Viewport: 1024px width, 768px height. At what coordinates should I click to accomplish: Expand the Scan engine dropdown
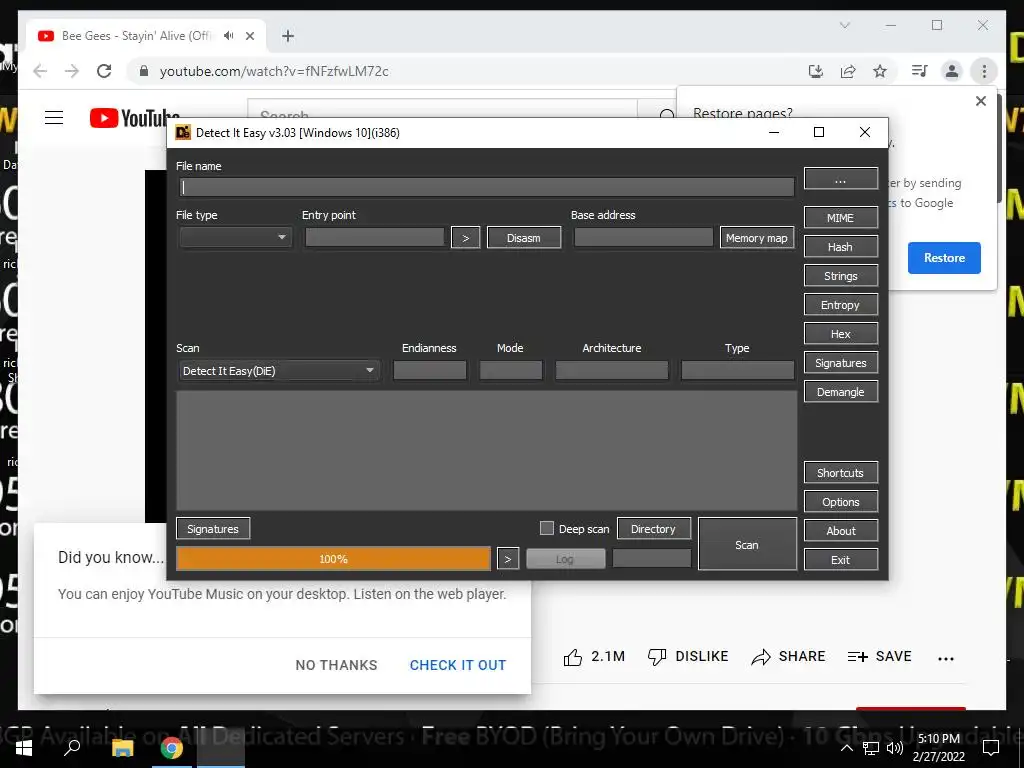279,371
